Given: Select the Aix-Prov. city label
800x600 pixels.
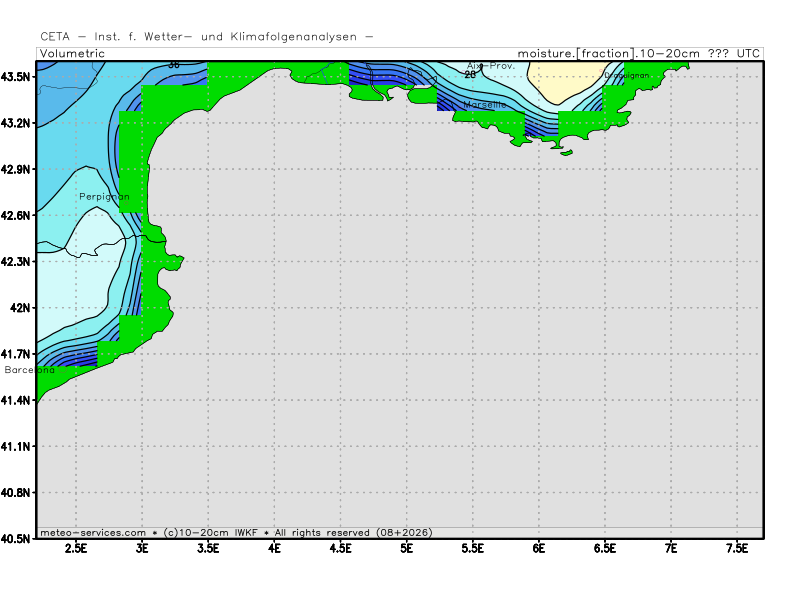Looking at the screenshot, I should click(x=491, y=66).
